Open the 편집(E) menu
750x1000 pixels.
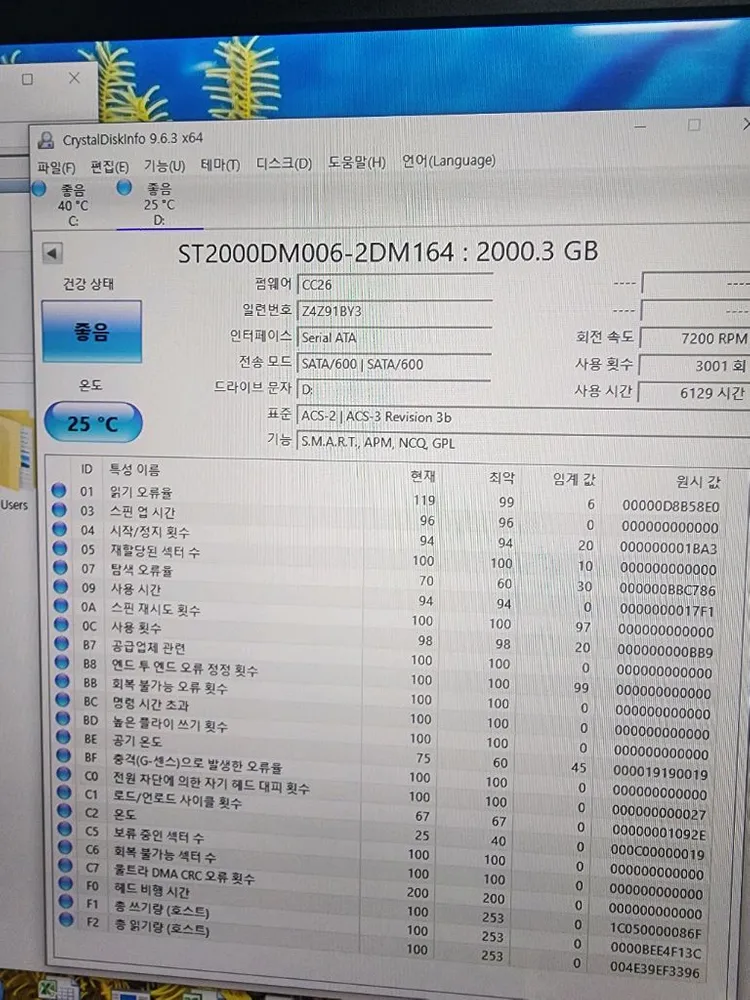coord(109,166)
